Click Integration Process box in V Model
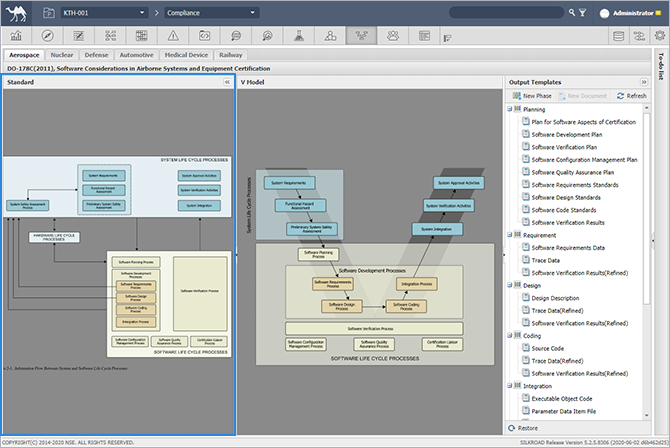Image resolution: width=670 pixels, height=448 pixels. pos(417,284)
